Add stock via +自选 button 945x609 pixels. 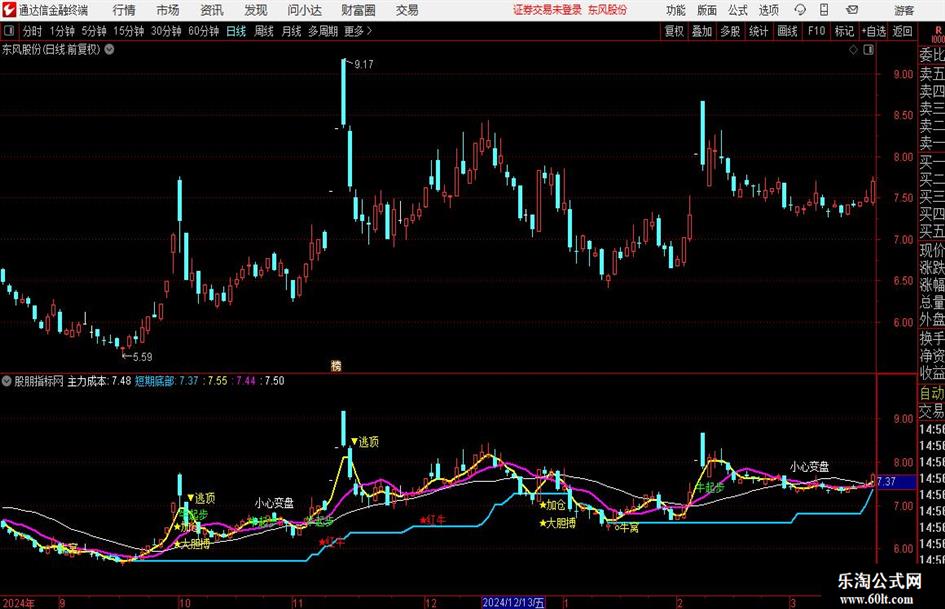873,31
